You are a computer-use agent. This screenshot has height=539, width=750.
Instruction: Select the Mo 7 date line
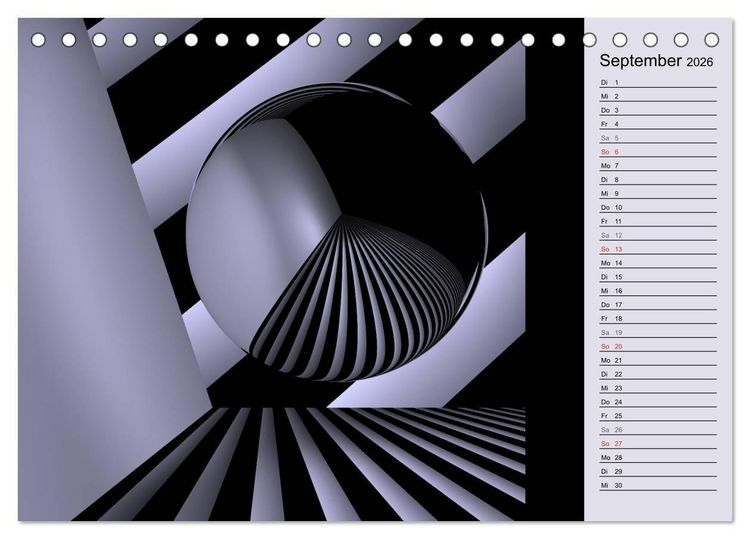(x=658, y=166)
